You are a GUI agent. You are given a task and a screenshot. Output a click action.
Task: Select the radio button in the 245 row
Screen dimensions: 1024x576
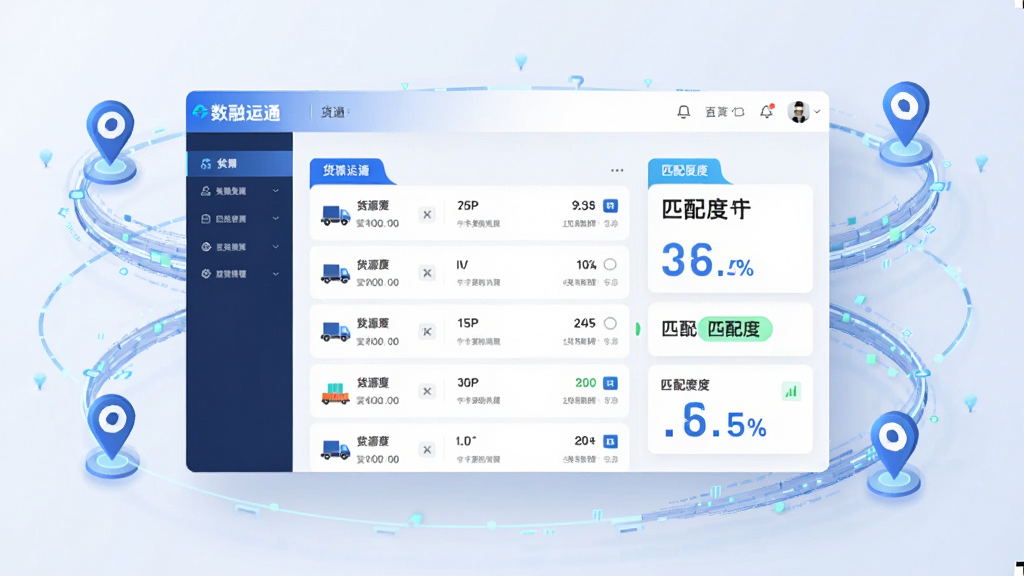click(x=610, y=323)
